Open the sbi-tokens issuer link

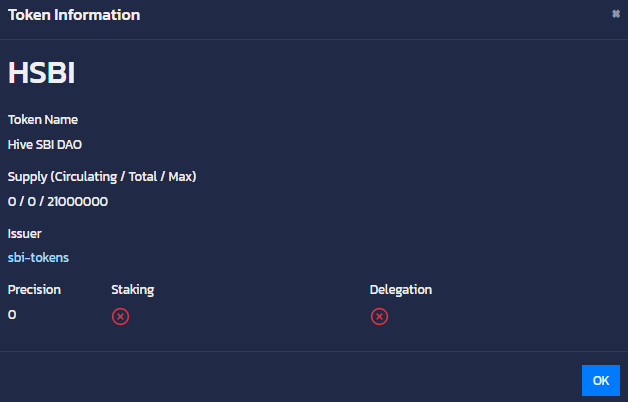(x=38, y=257)
